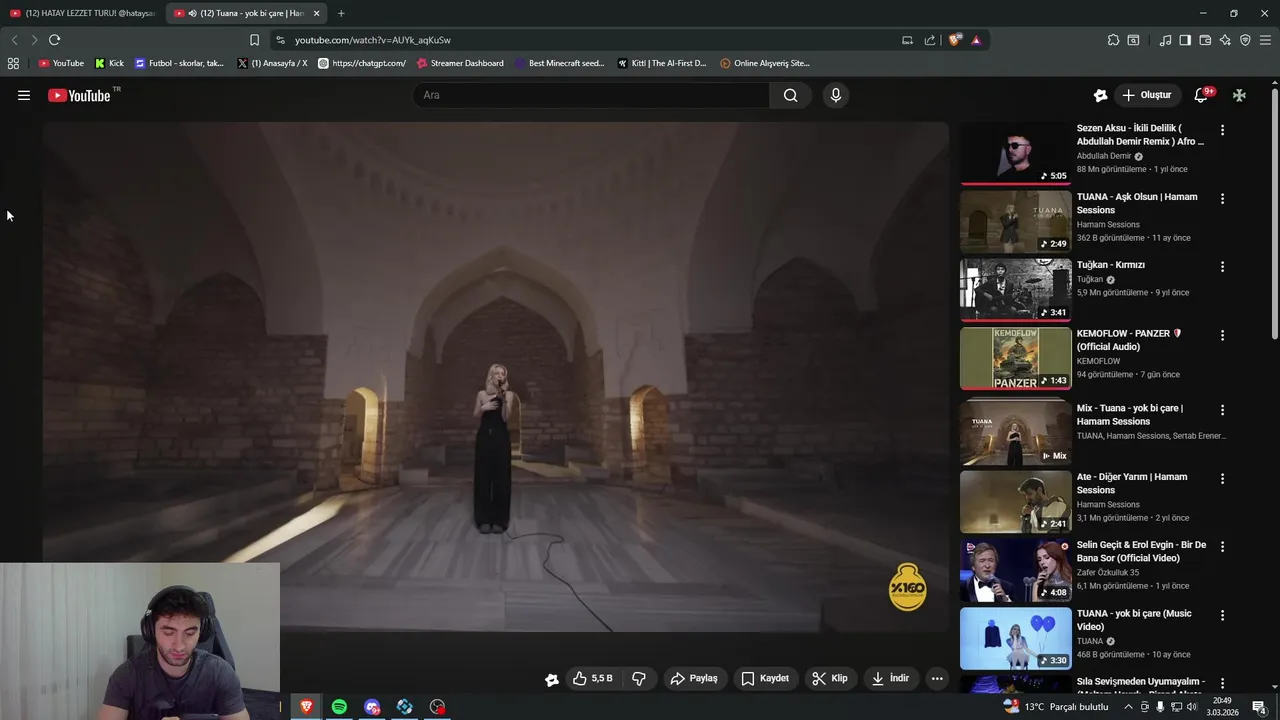Viewport: 1280px width, 720px height.
Task: Create a clip with Klip button
Action: coord(830,678)
